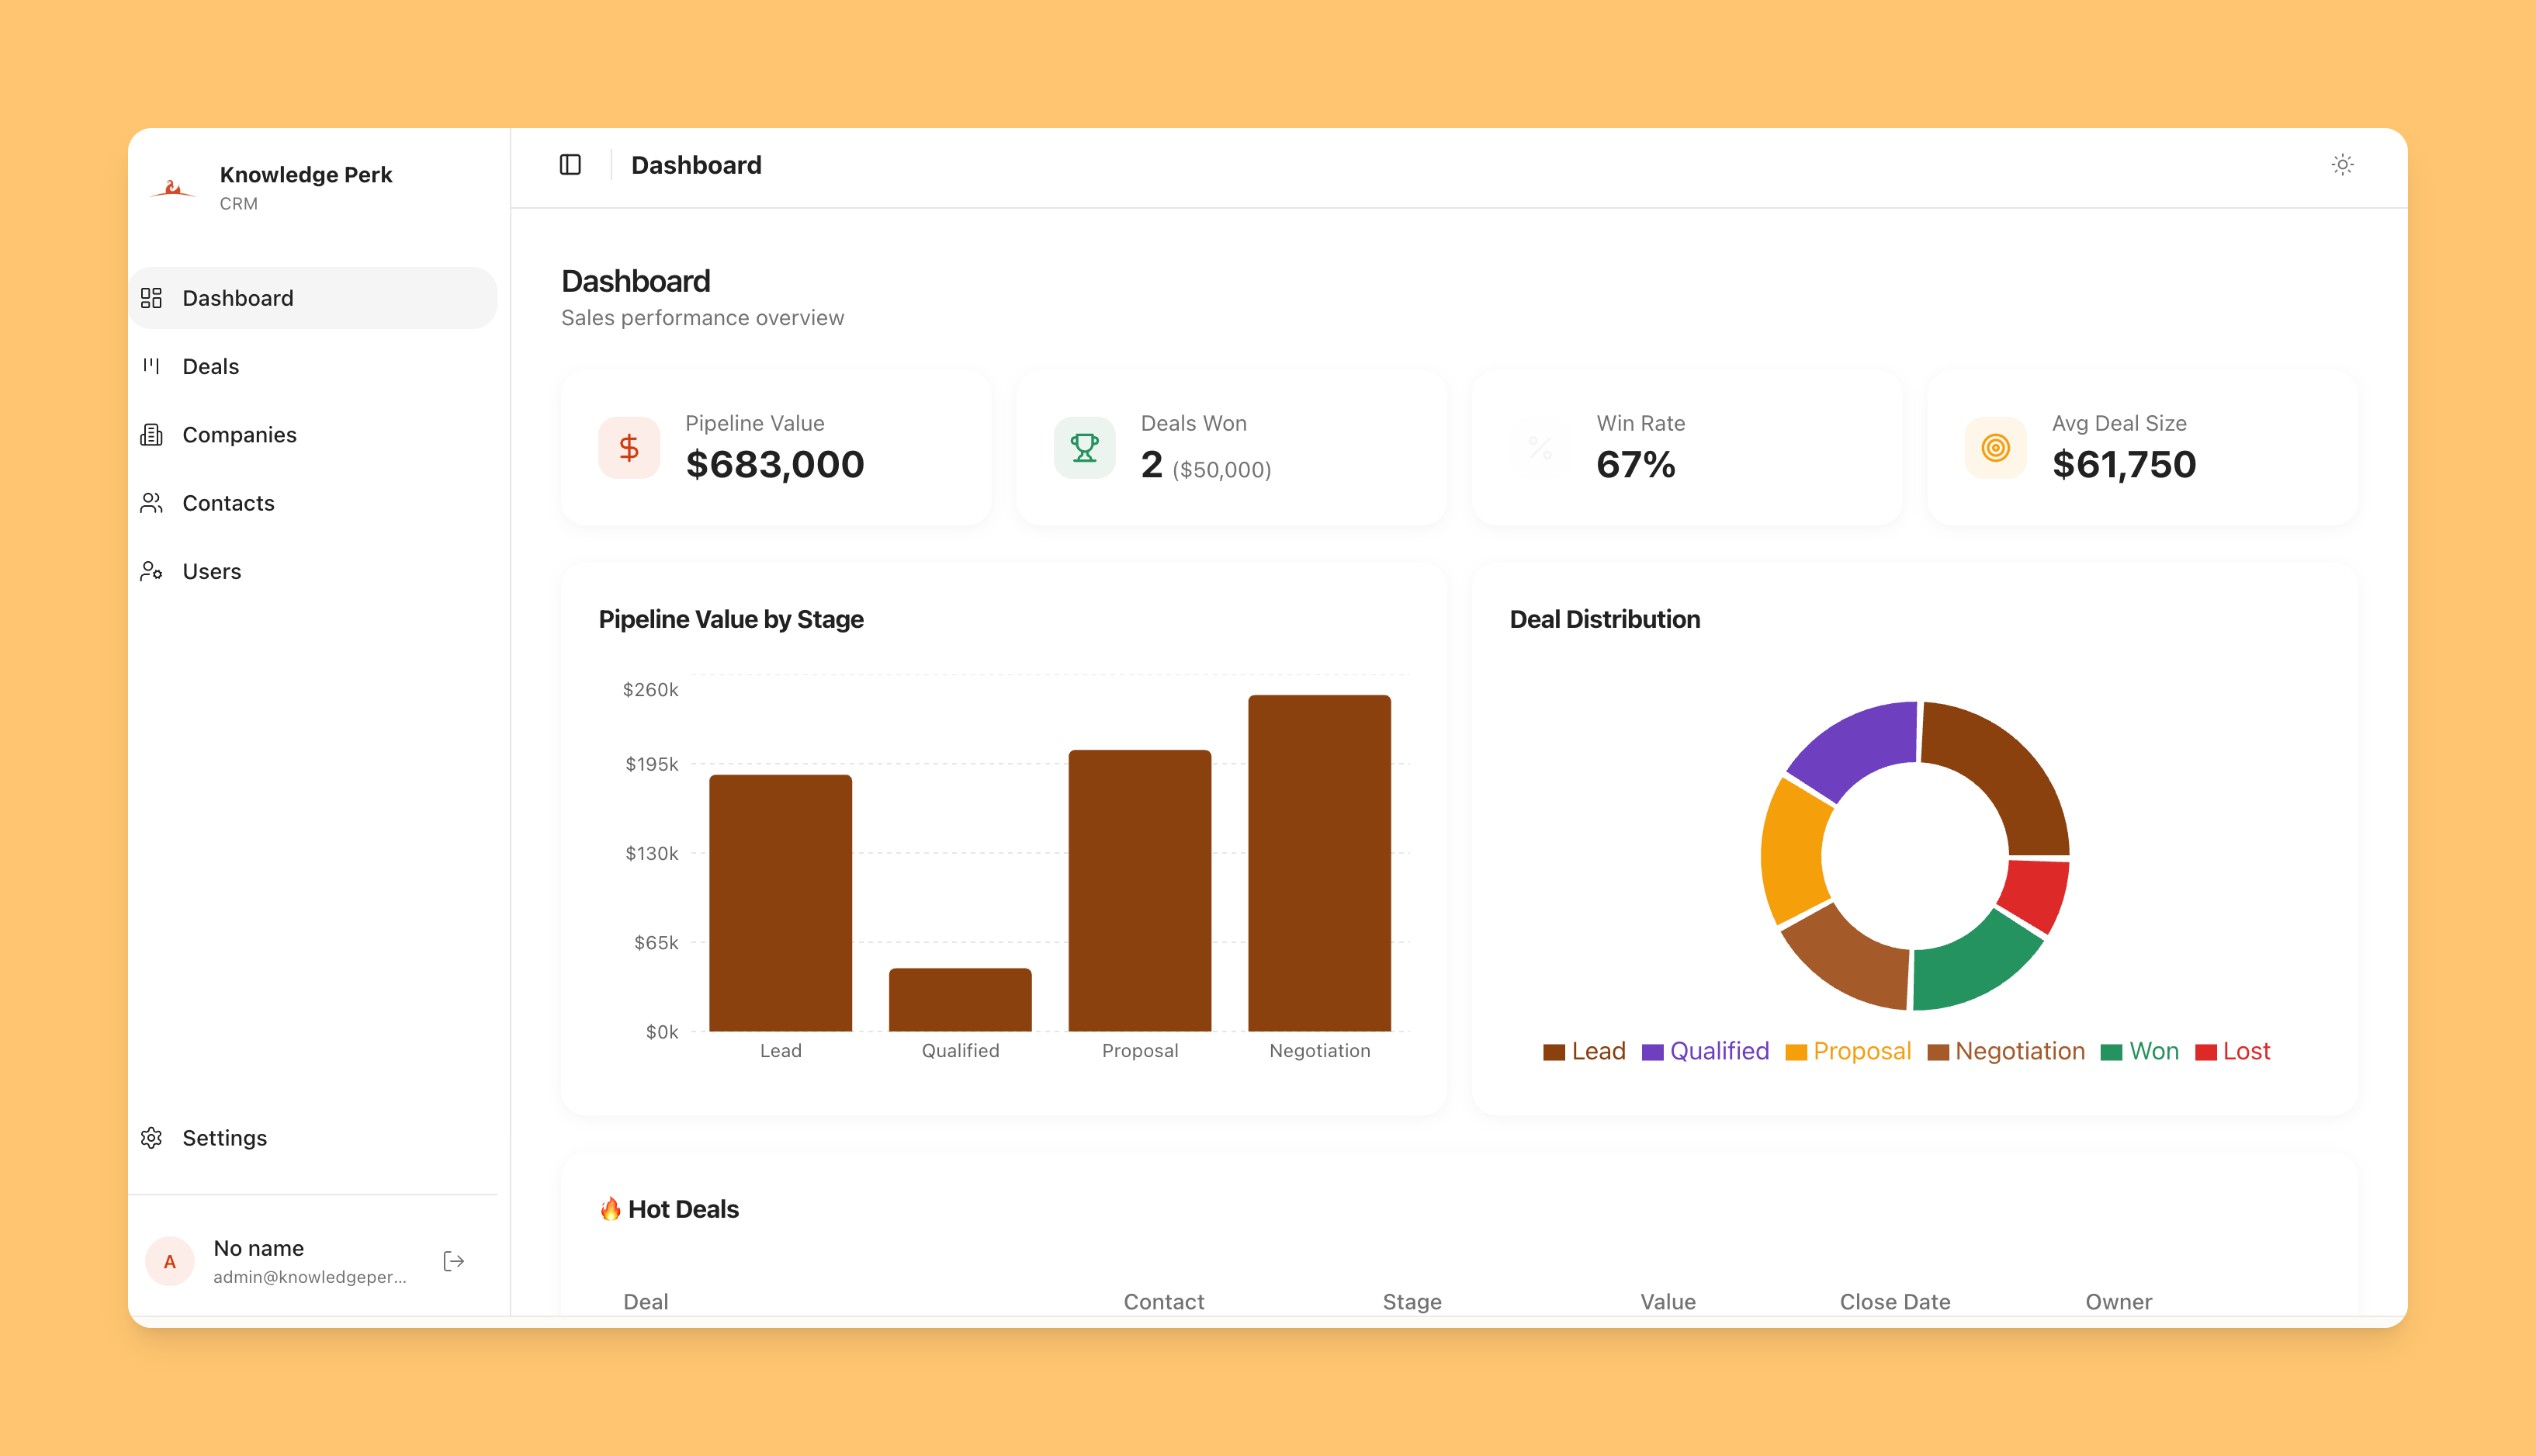Viewport: 2536px width, 1456px height.
Task: Click the logout arrow icon
Action: click(x=454, y=1261)
